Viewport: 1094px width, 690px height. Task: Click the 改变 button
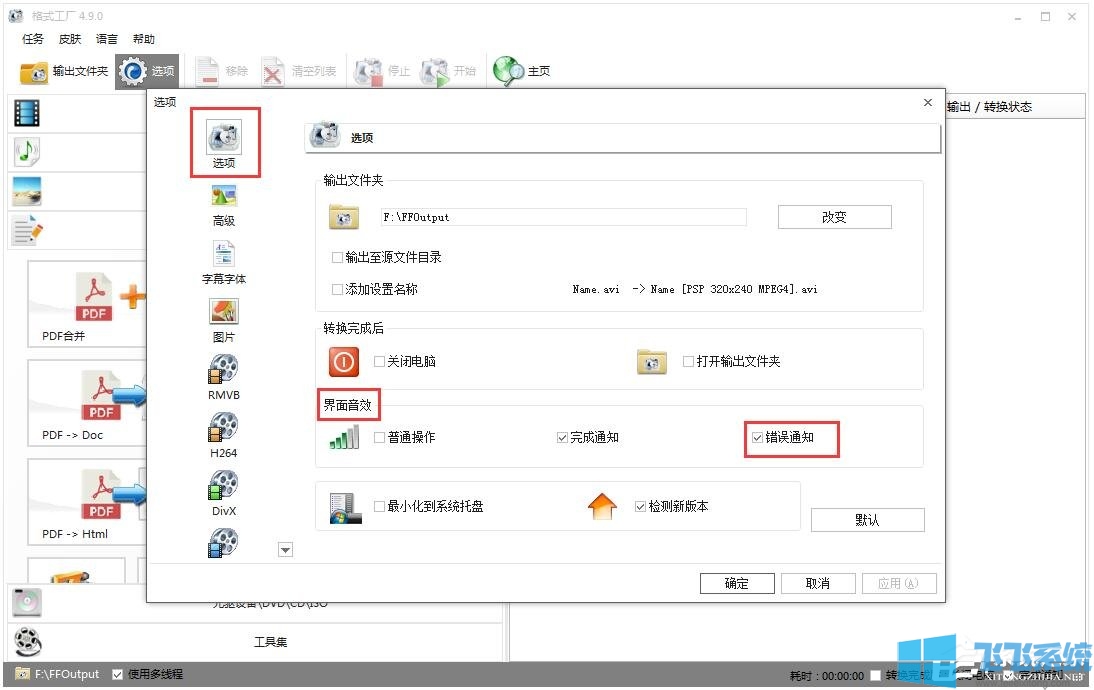click(x=834, y=217)
